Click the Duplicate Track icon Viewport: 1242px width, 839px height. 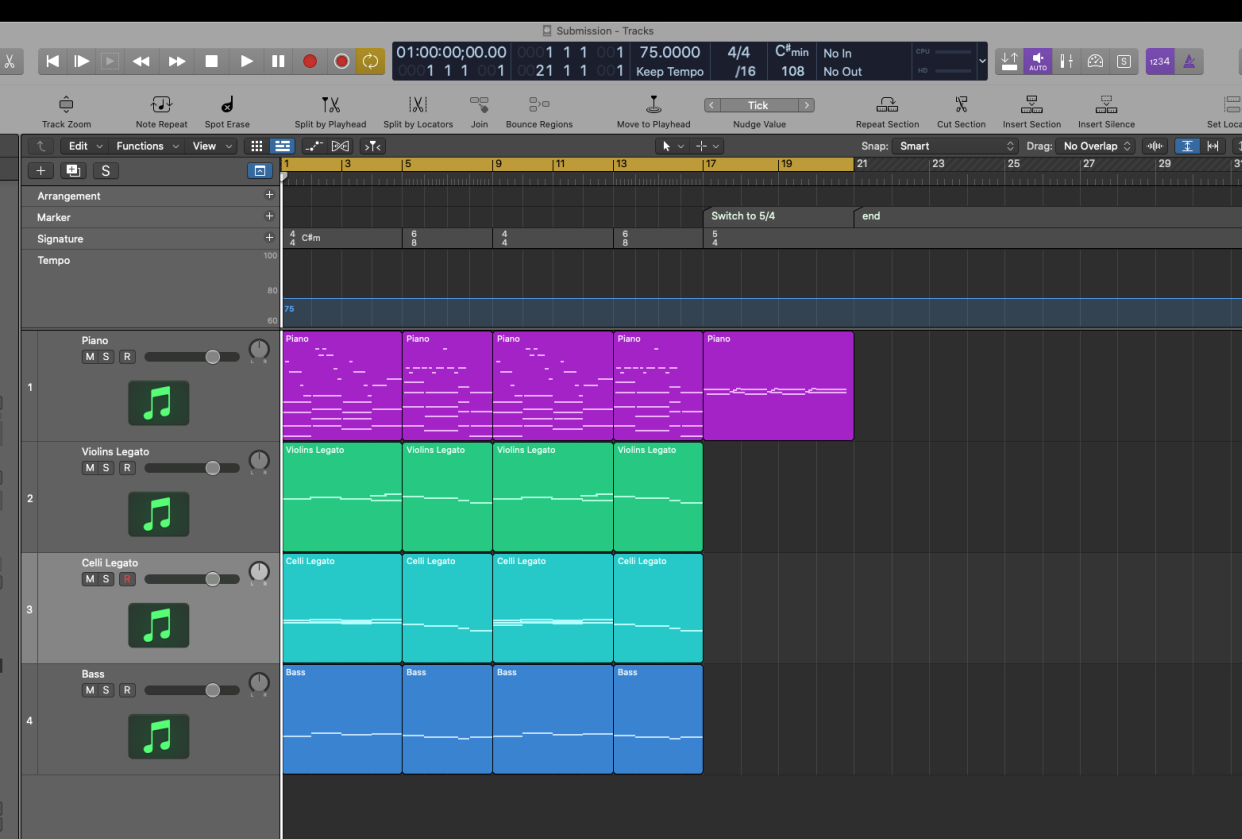coord(73,171)
